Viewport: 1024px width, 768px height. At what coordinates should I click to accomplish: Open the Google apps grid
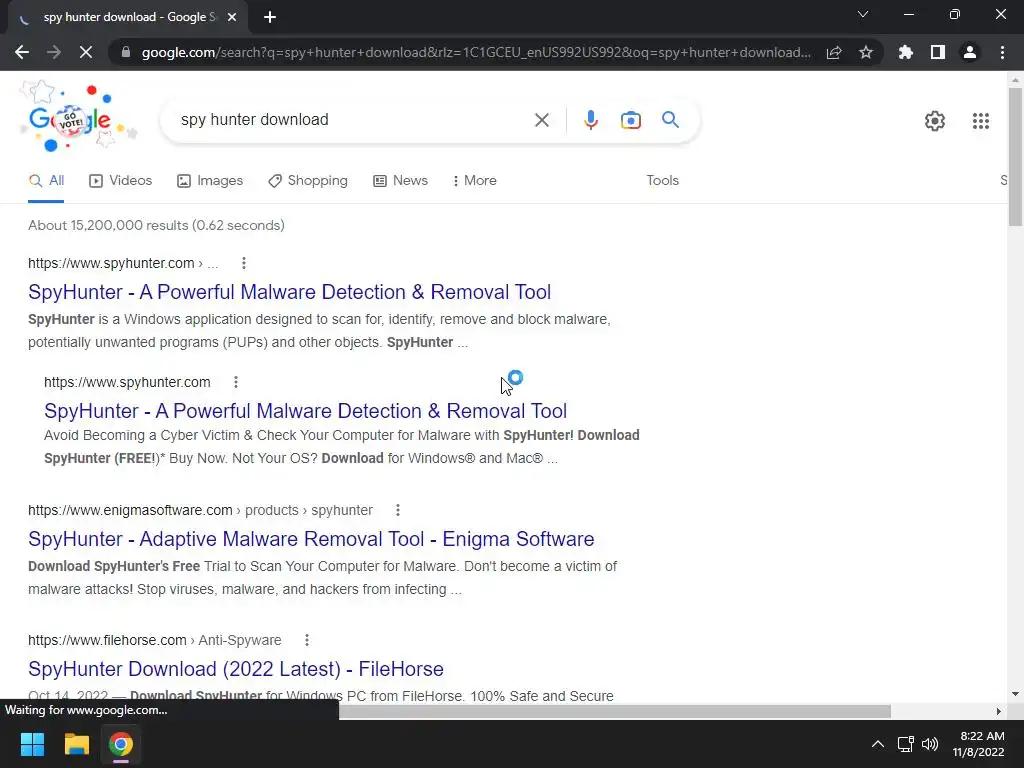980,121
